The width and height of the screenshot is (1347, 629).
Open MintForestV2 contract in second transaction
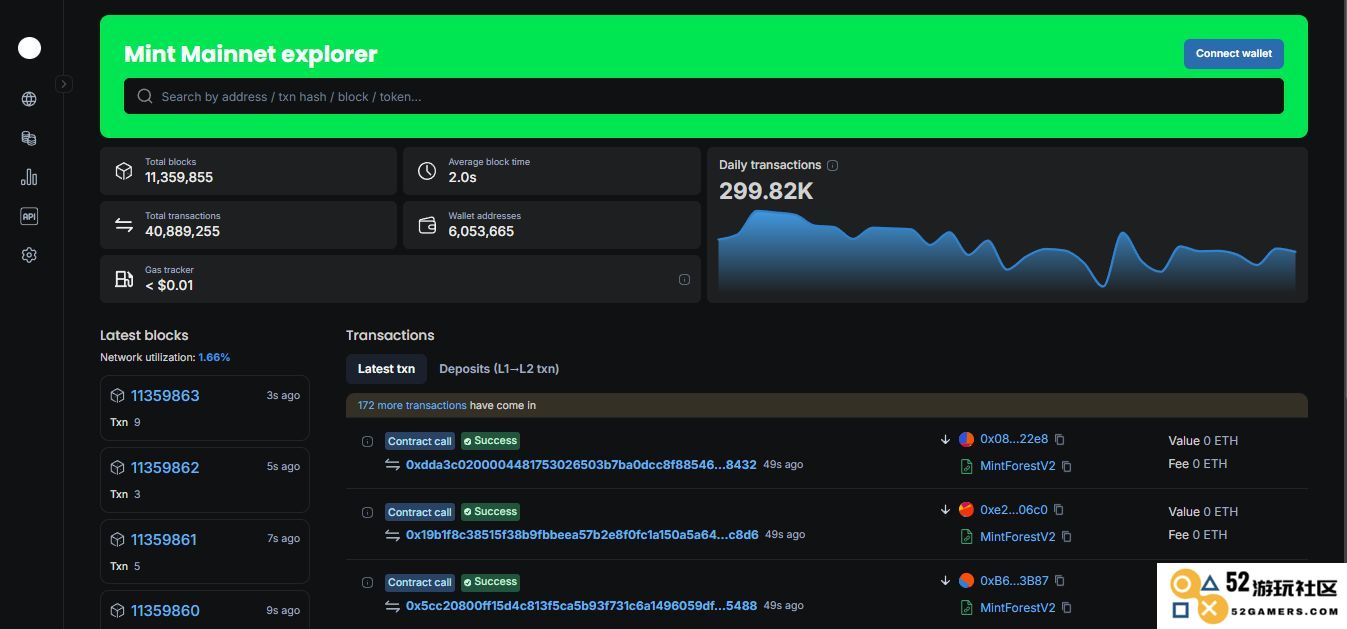point(1017,537)
